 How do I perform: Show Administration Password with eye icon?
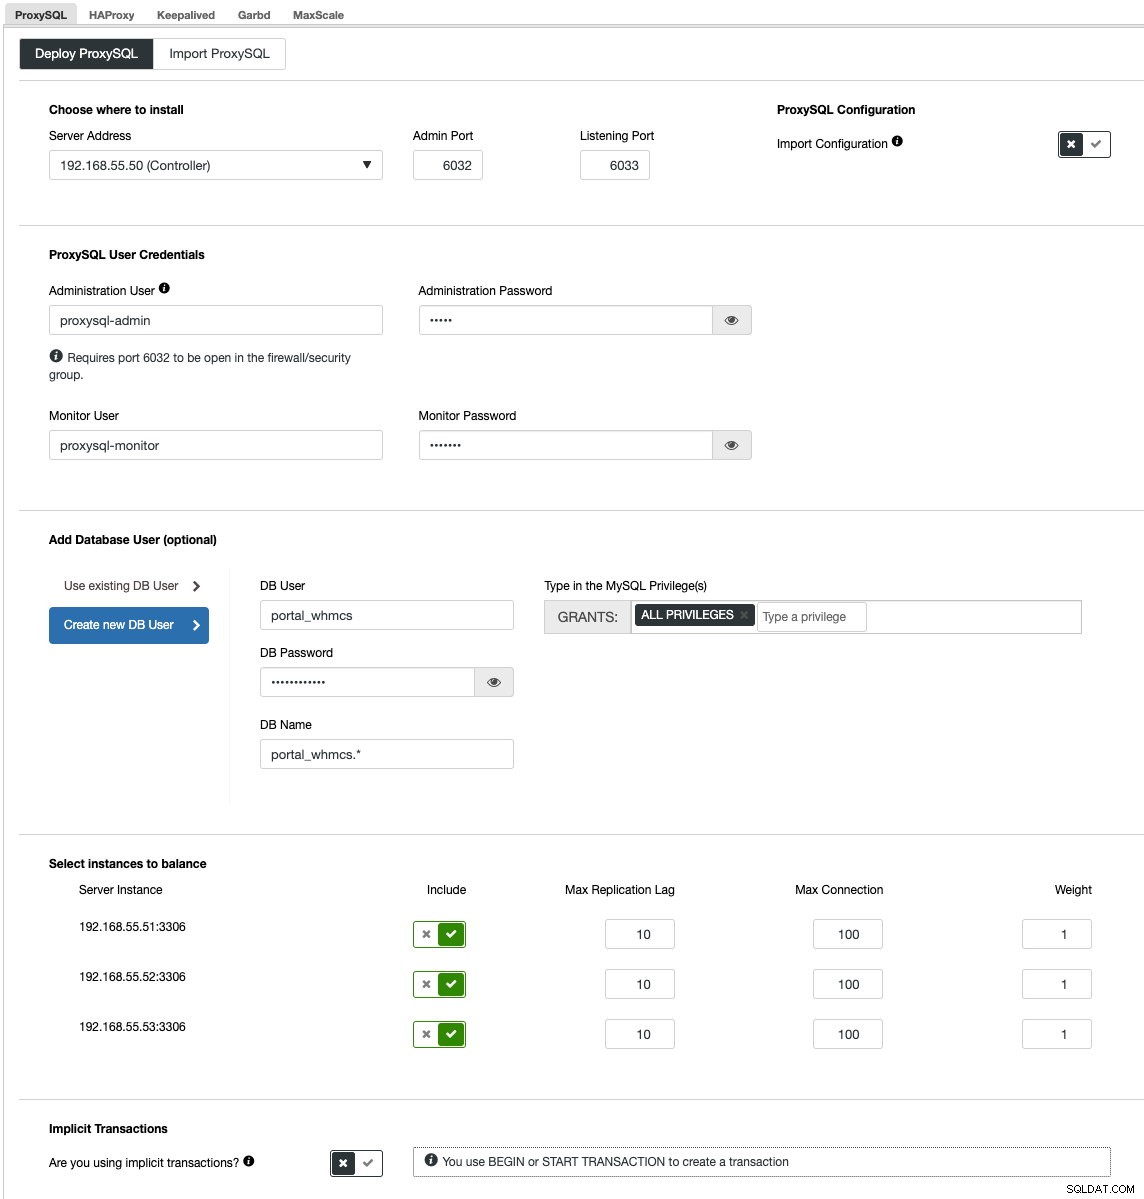tap(731, 320)
